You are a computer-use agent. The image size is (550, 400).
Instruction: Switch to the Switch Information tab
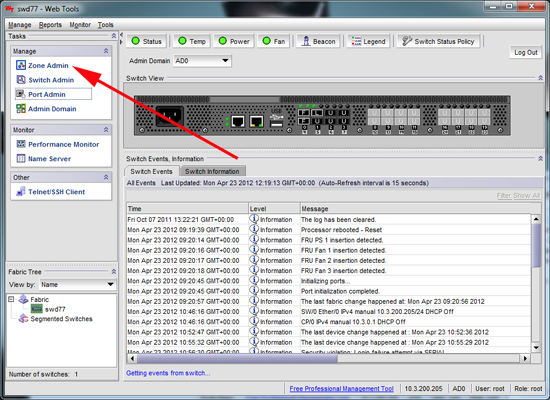(212, 171)
